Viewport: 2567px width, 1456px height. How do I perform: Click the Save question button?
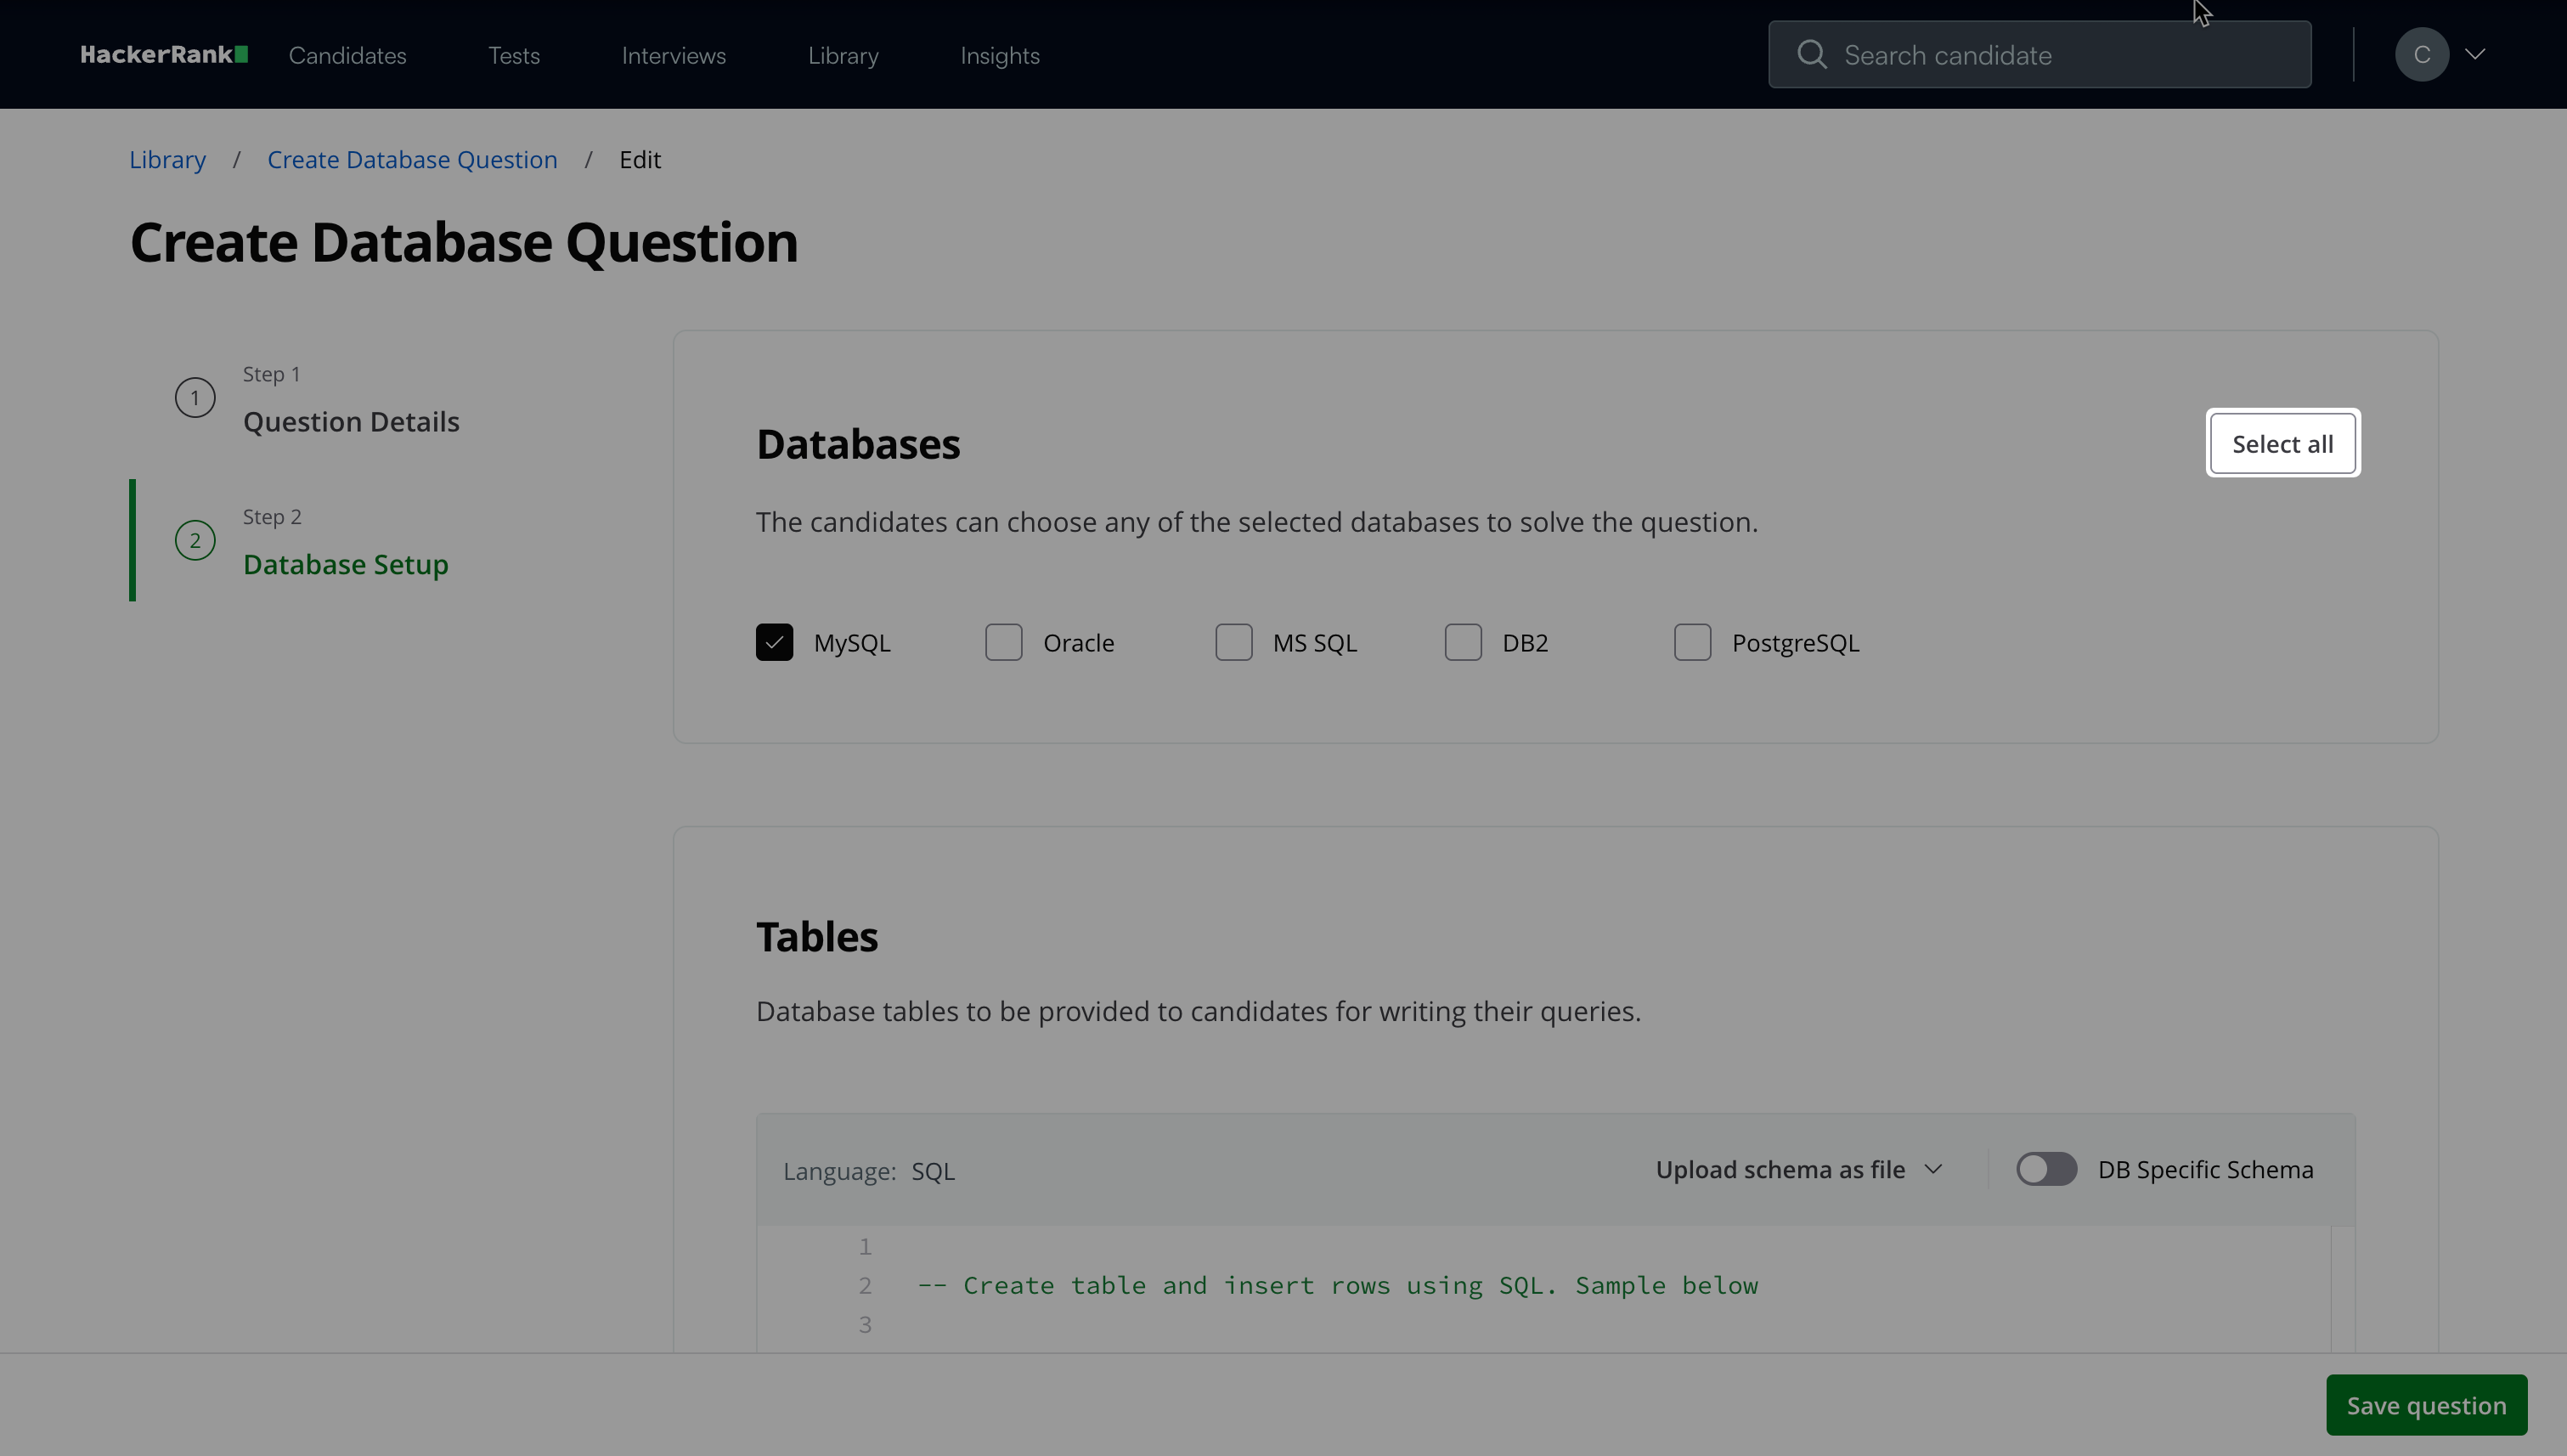pyautogui.click(x=2425, y=1405)
